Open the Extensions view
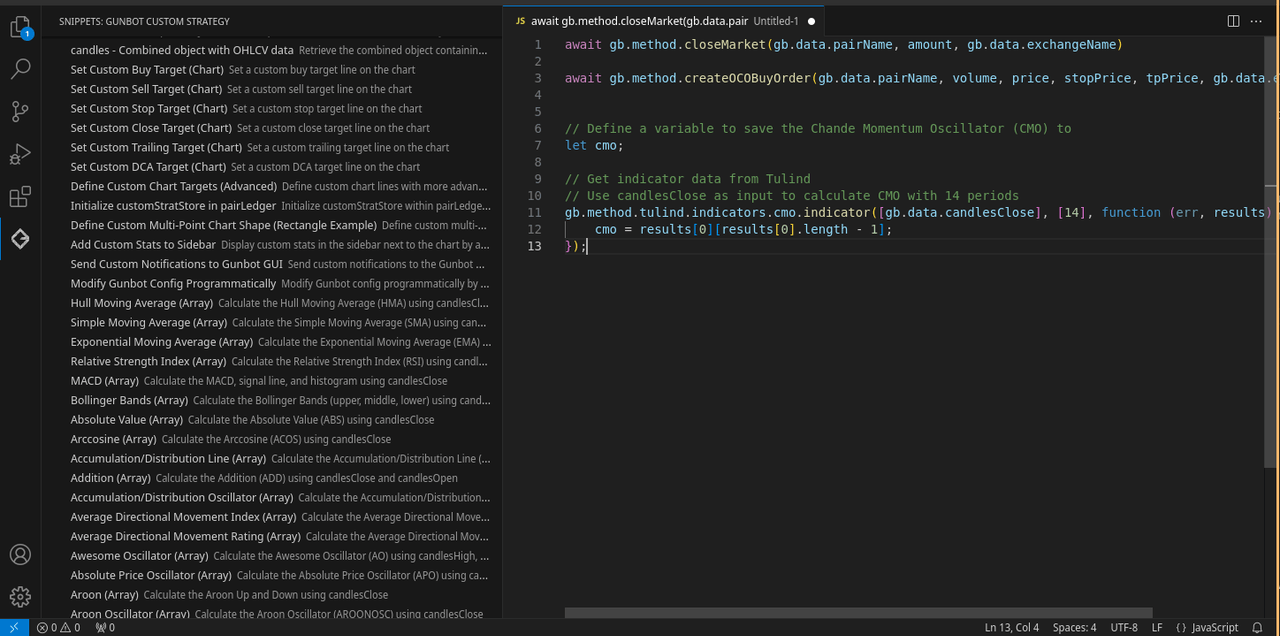The image size is (1280, 636). (x=20, y=196)
